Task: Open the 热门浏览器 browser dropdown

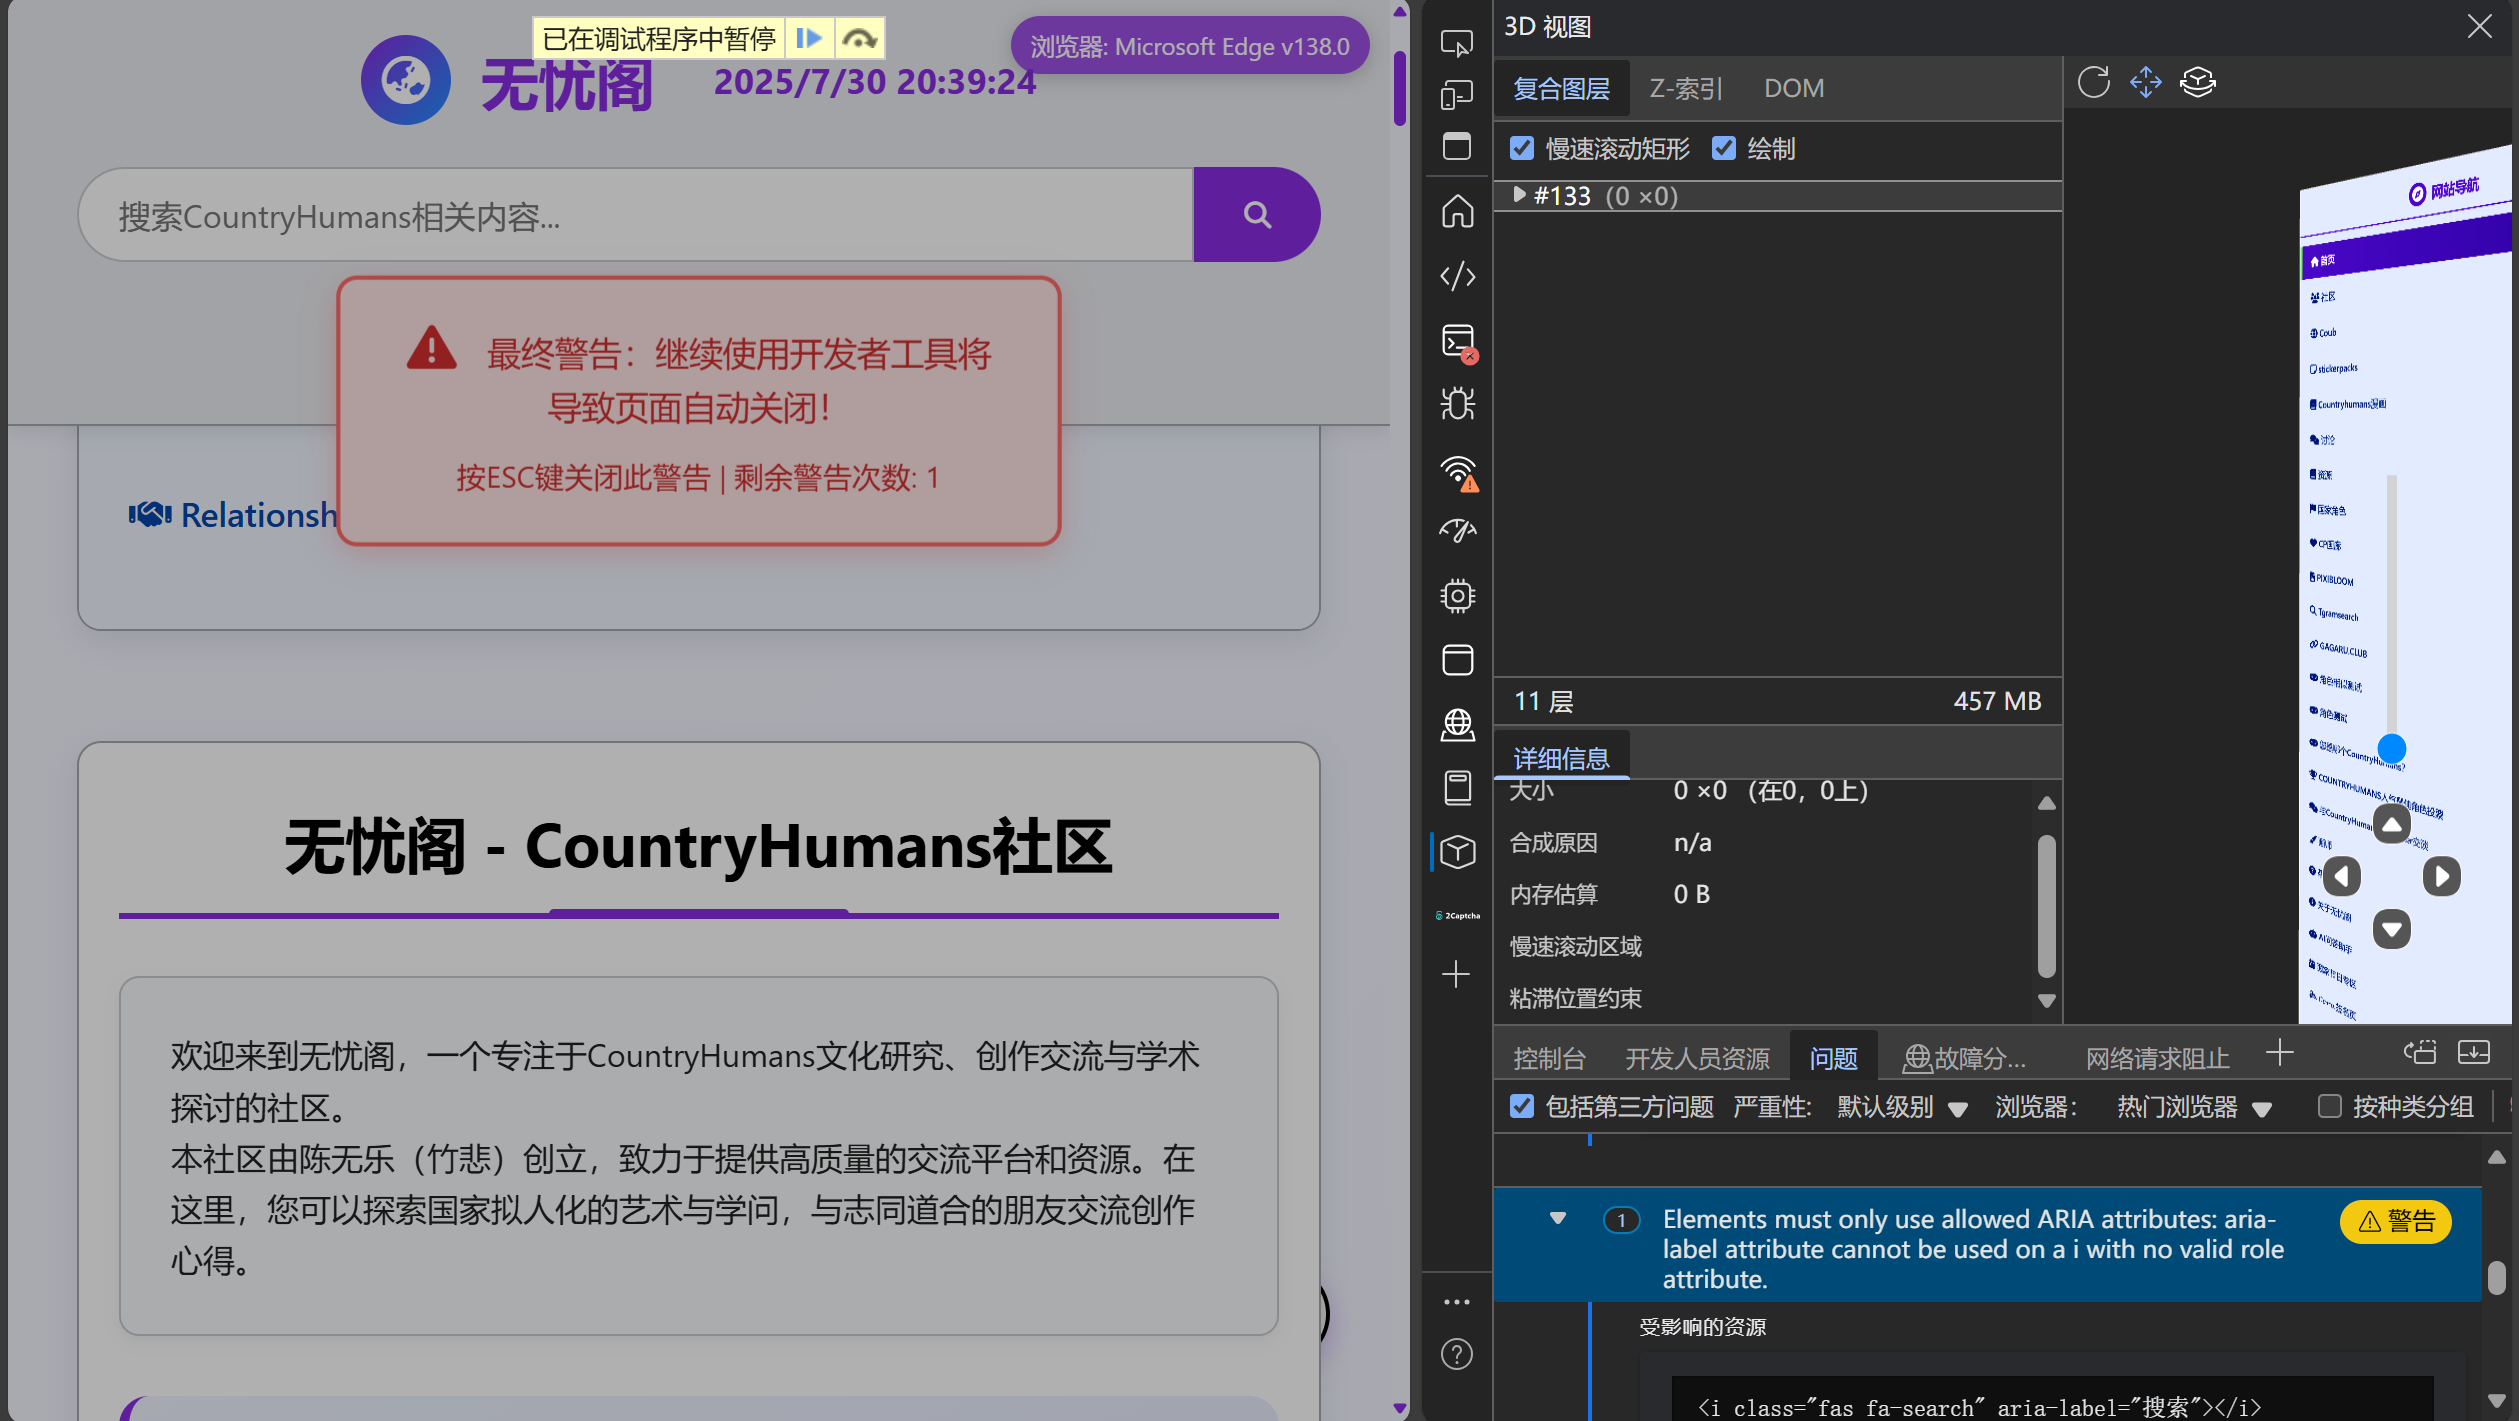Action: tap(2194, 1107)
